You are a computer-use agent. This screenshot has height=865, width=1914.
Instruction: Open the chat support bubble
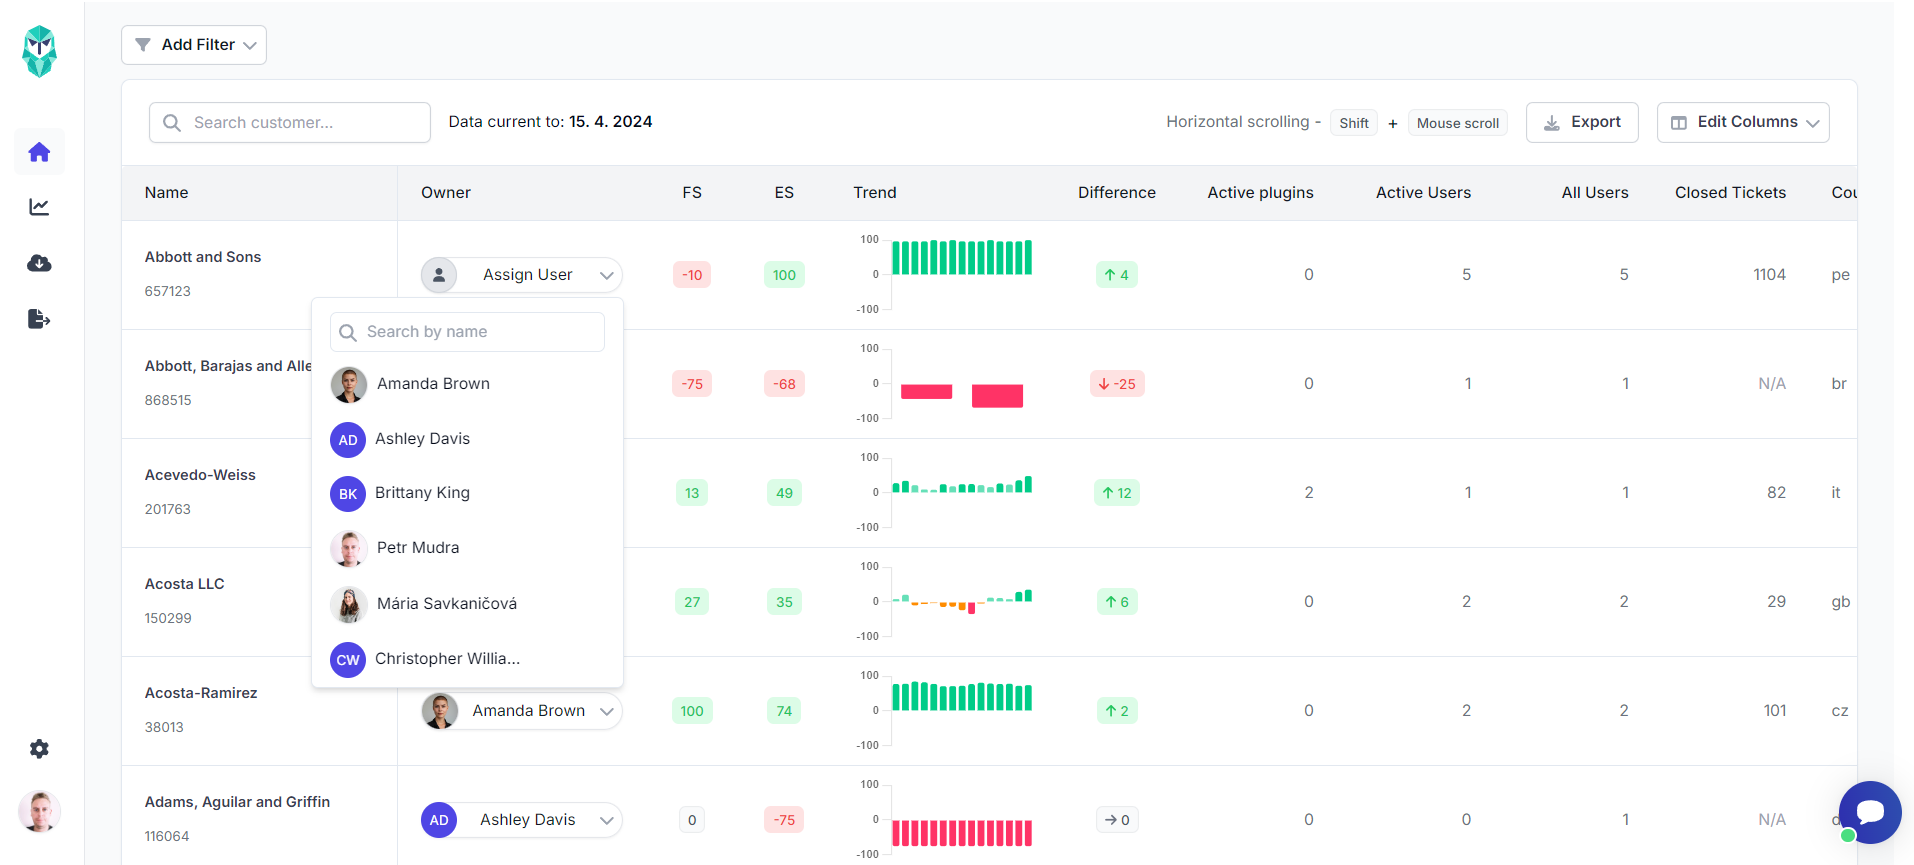click(1869, 812)
